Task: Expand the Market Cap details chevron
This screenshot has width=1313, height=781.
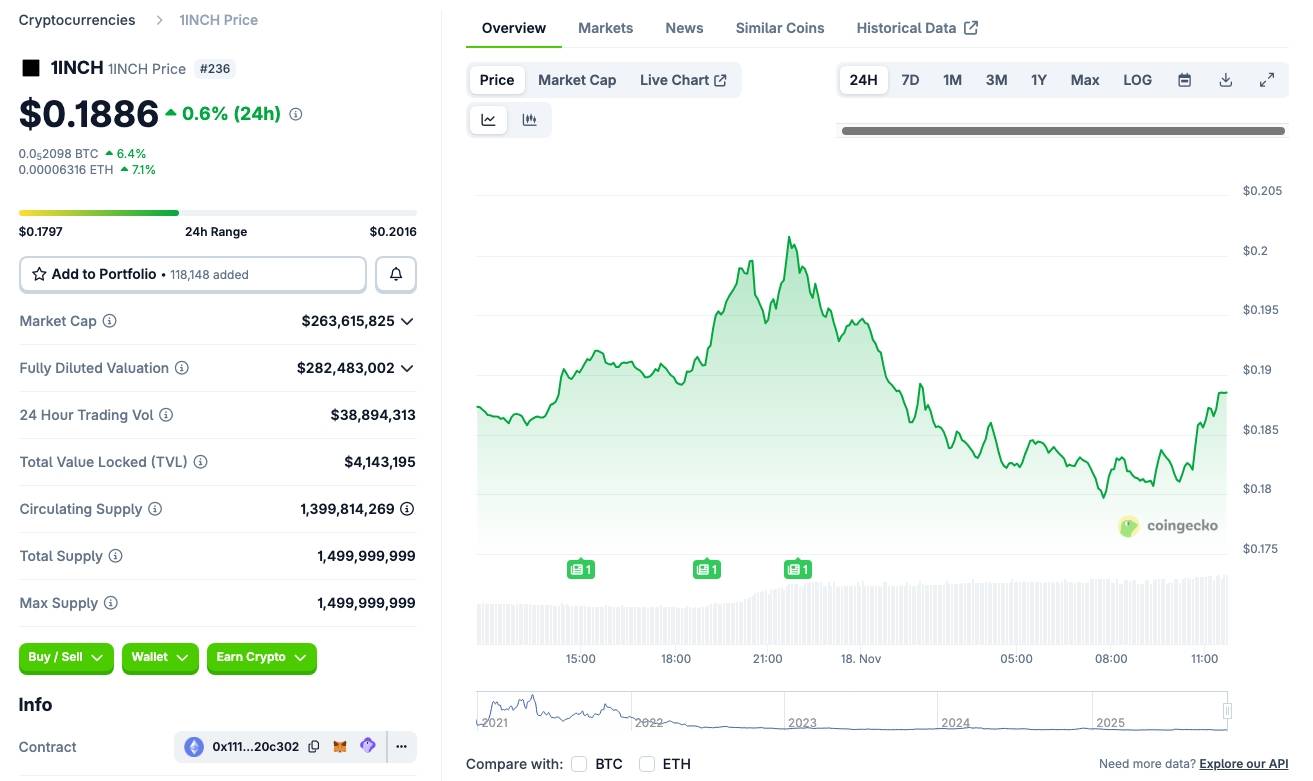Action: [407, 321]
